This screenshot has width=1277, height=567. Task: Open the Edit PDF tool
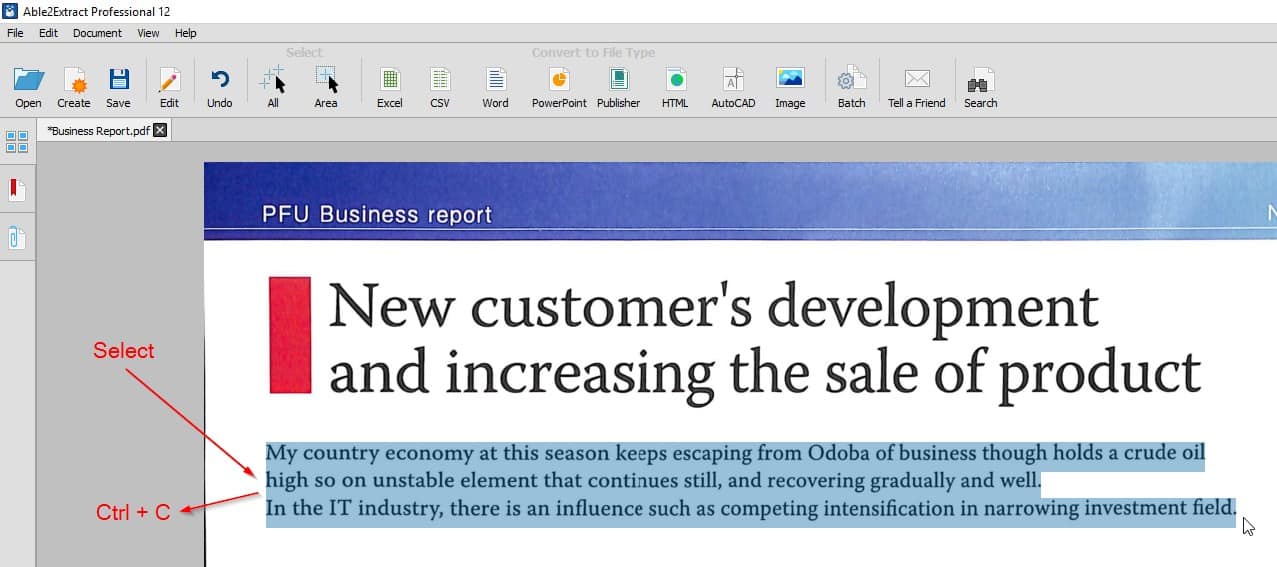coord(169,80)
